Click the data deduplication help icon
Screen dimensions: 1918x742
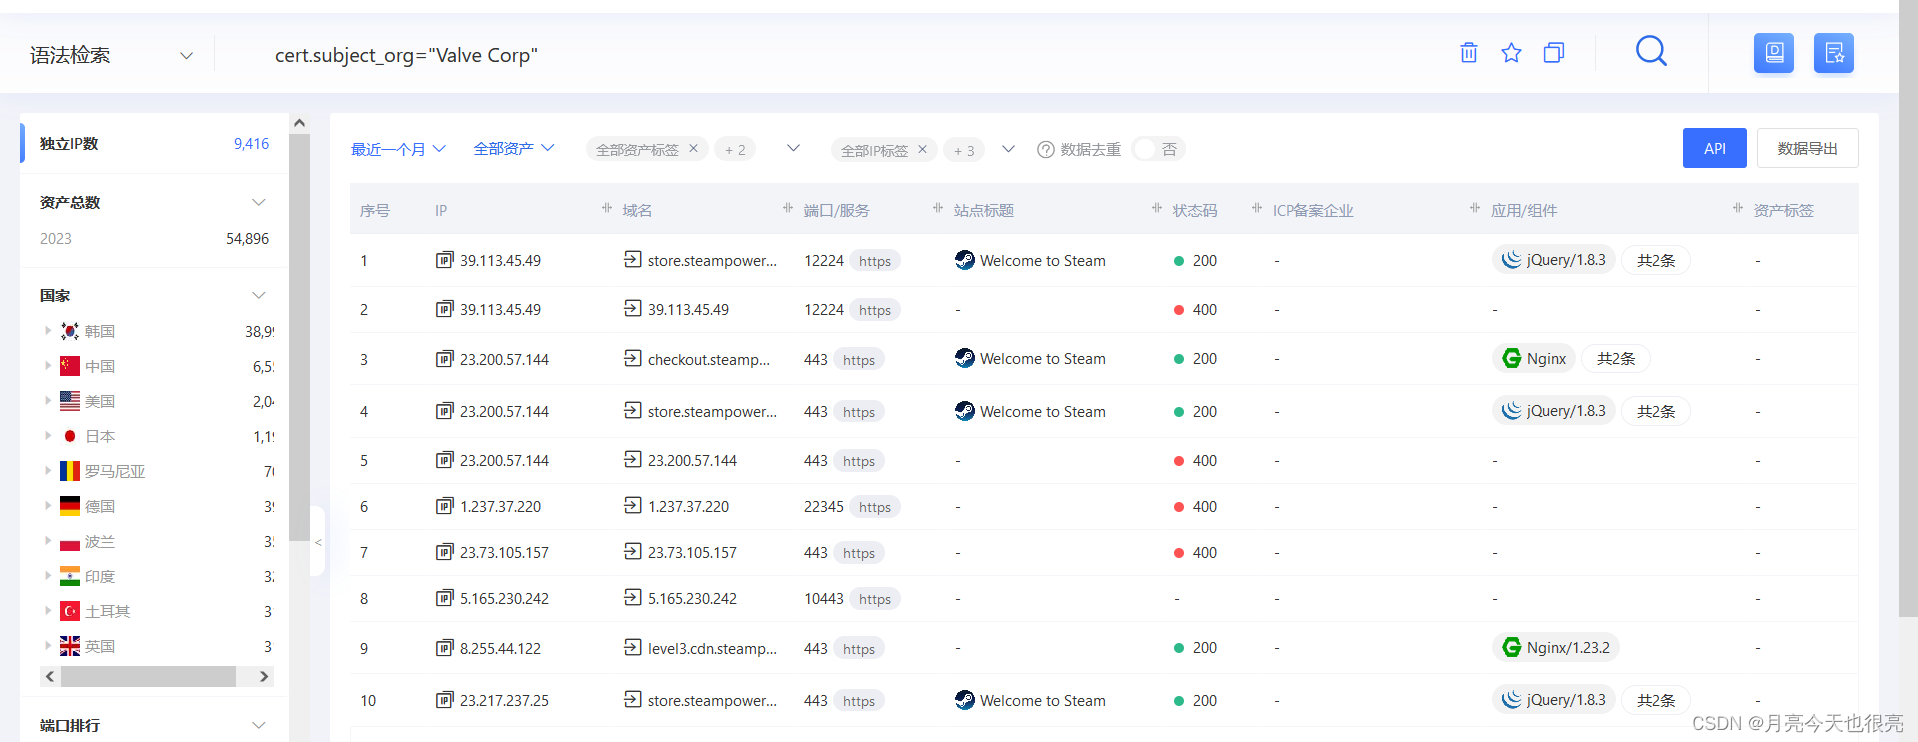point(1046,149)
